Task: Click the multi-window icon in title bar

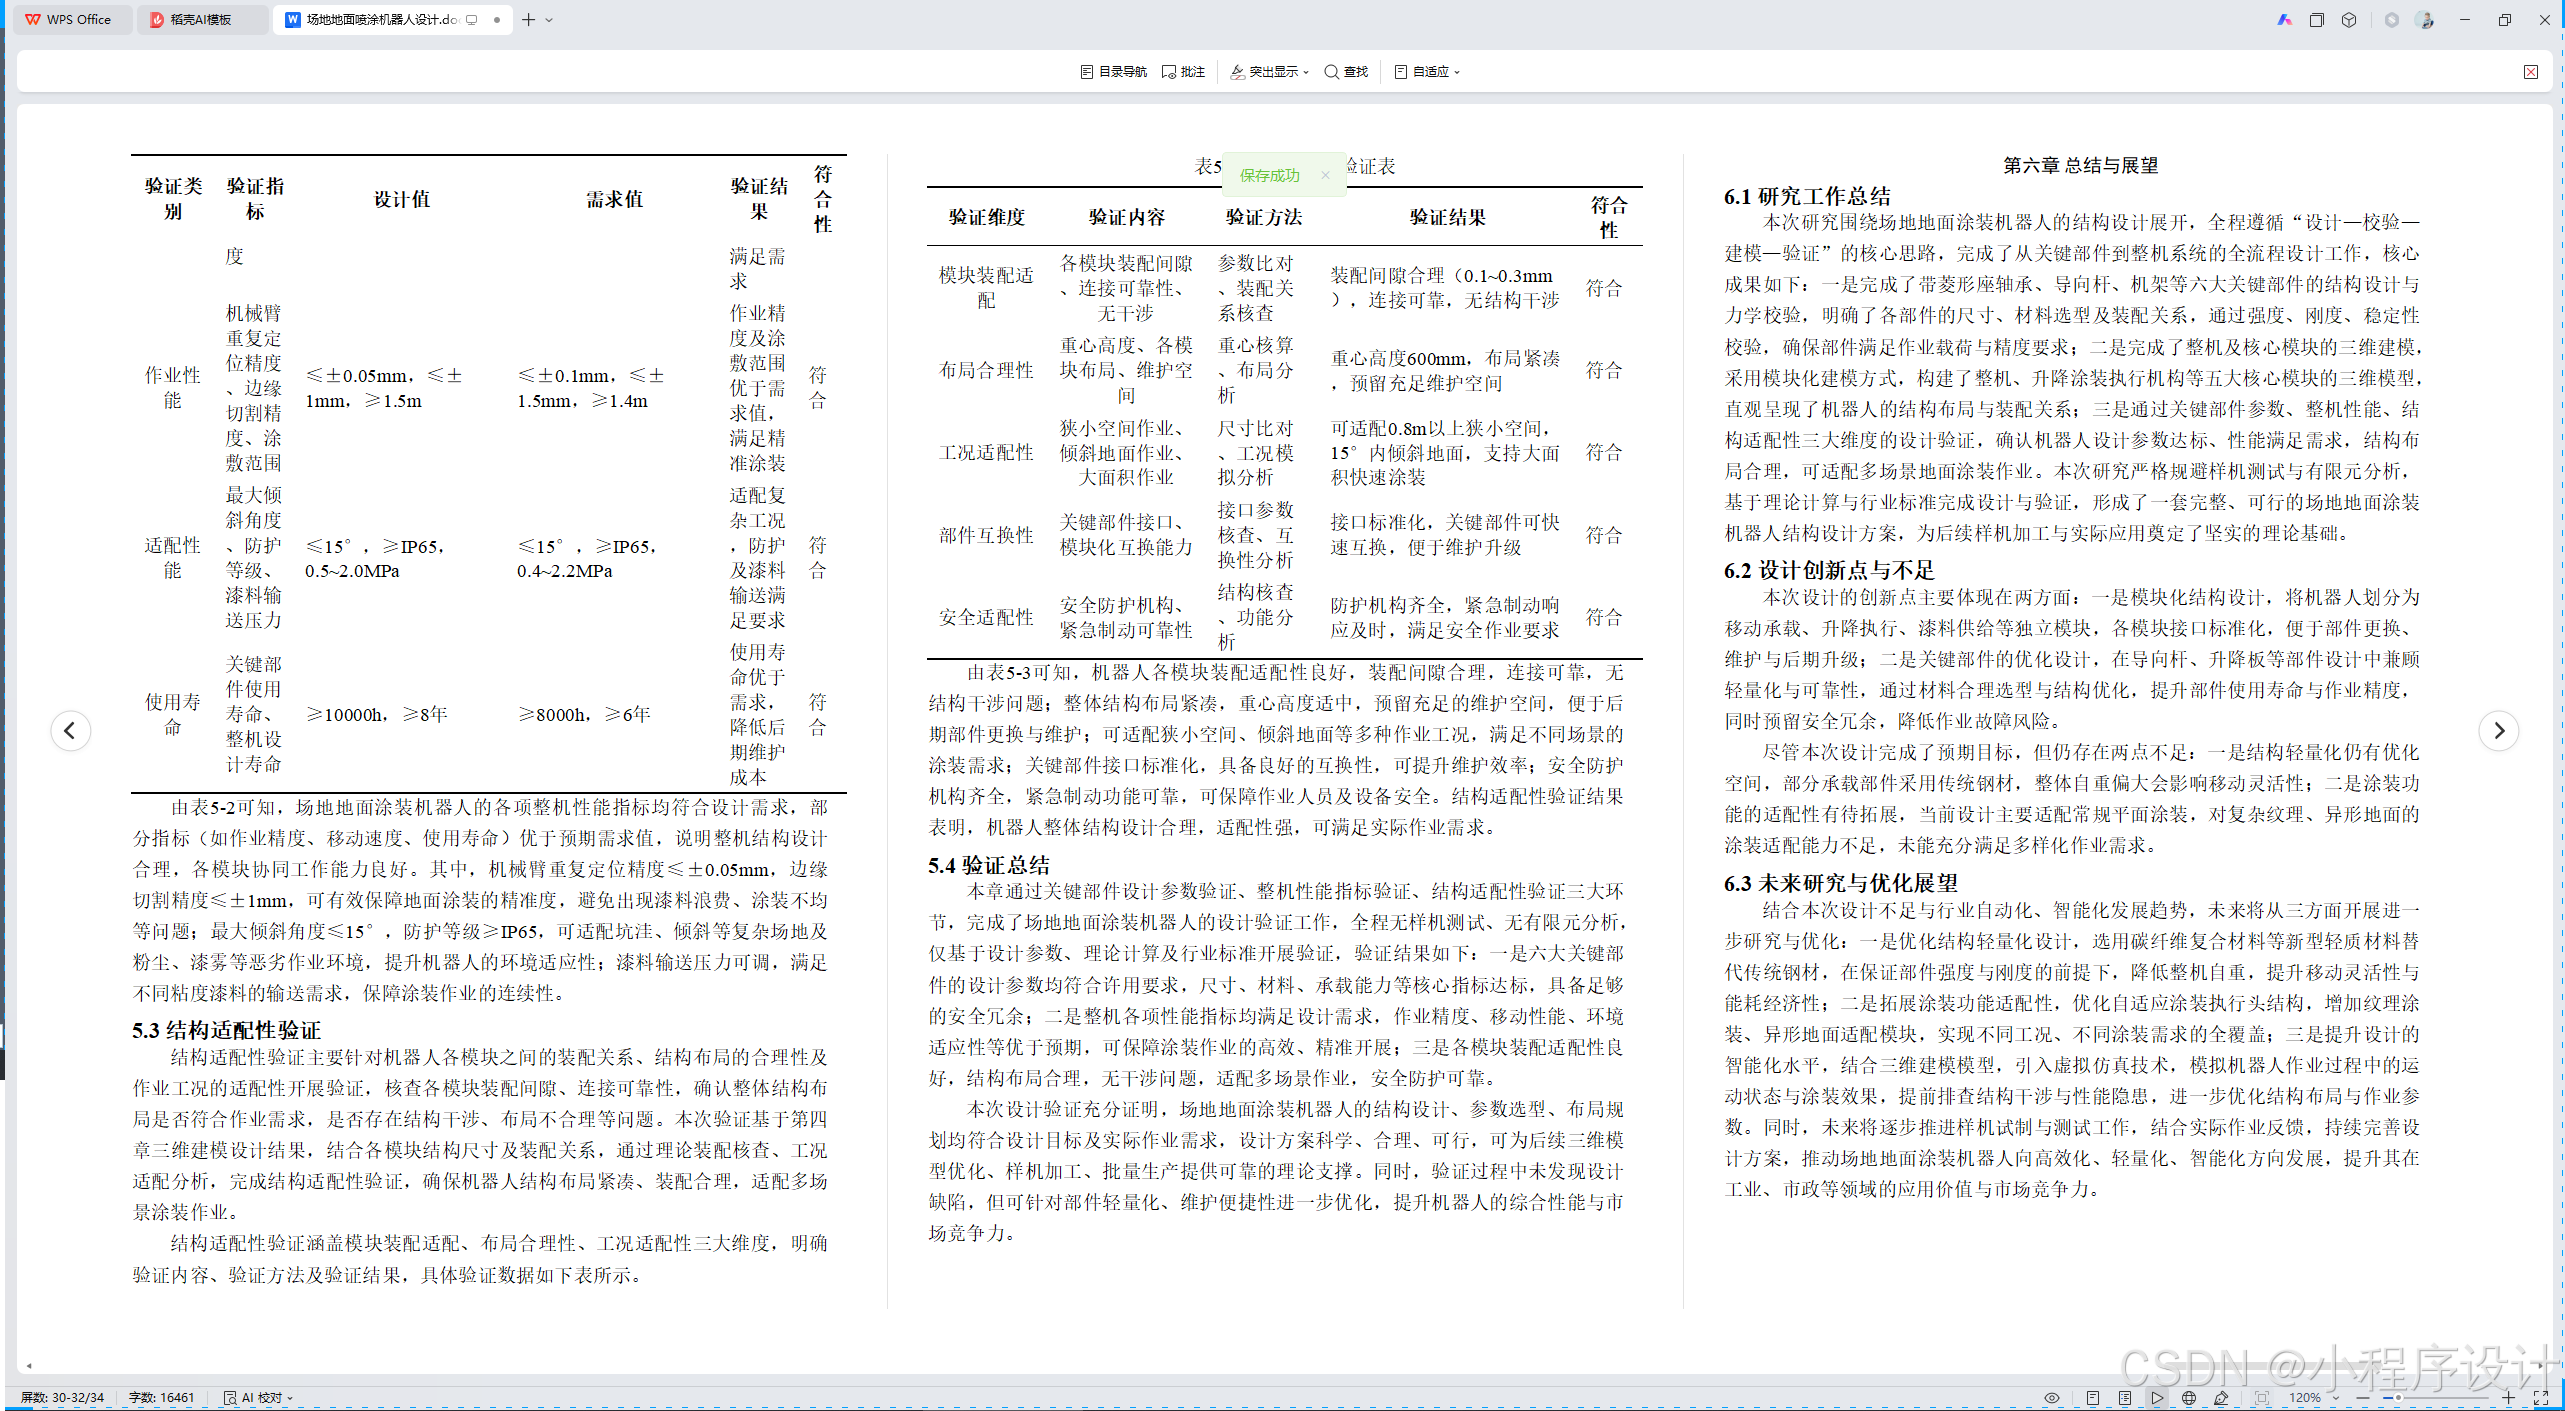Action: pos(2316,20)
